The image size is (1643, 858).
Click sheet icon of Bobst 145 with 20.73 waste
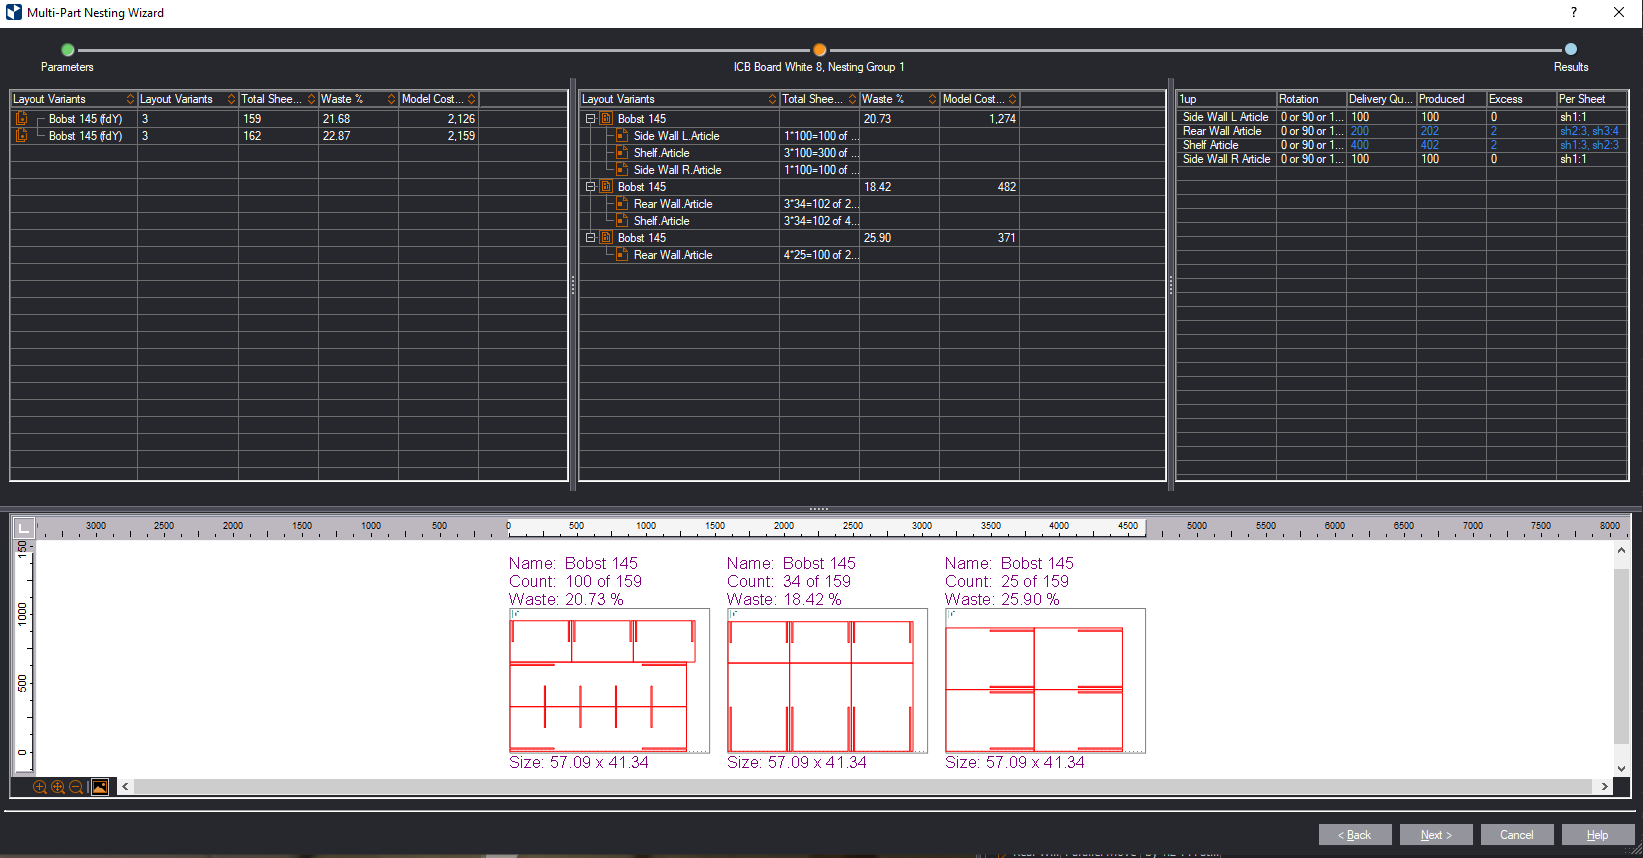[606, 118]
